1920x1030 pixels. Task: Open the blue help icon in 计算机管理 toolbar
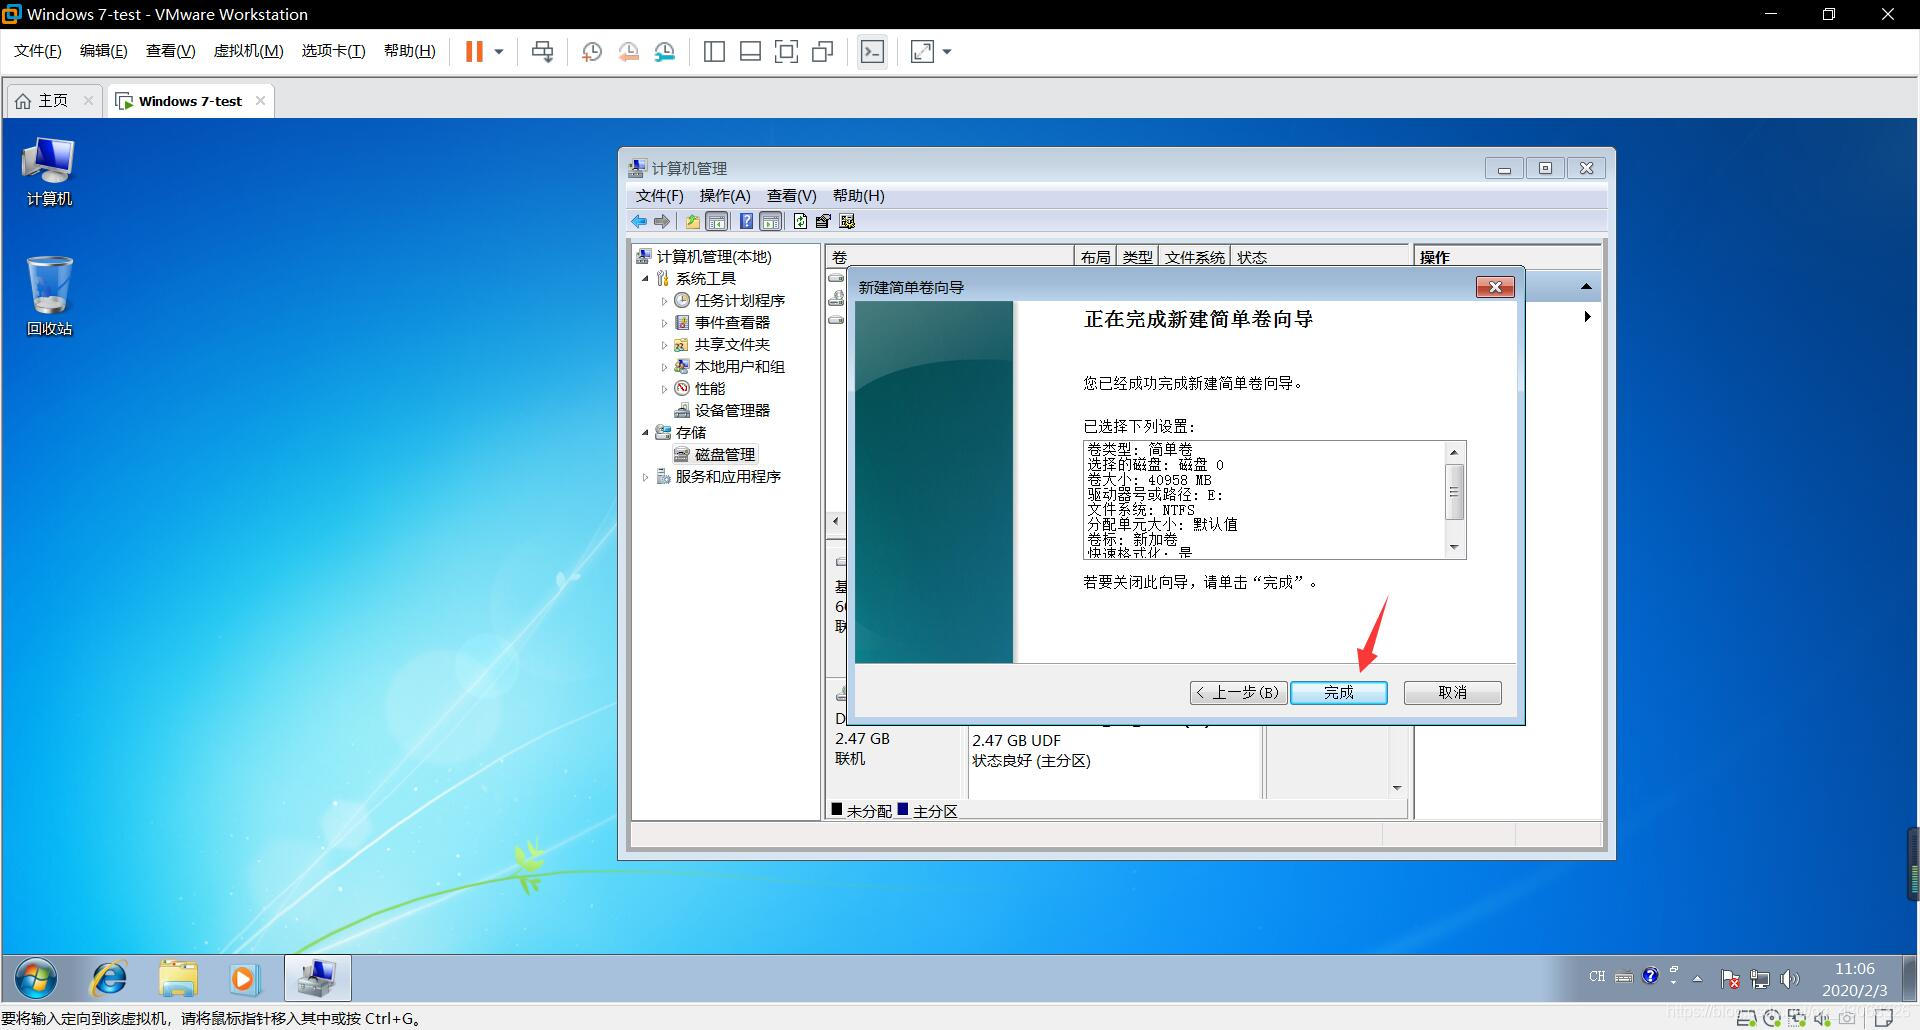[746, 222]
